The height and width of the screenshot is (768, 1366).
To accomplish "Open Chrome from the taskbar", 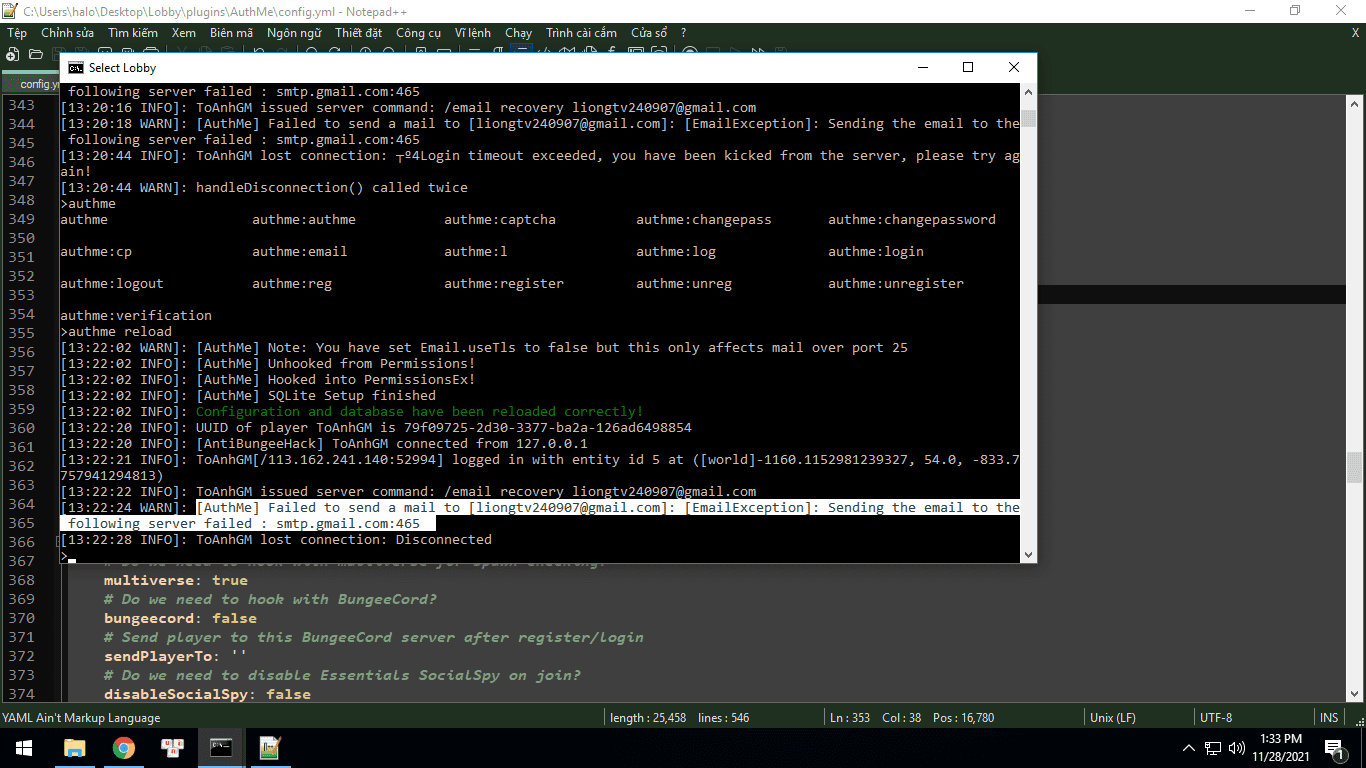I will (x=124, y=748).
